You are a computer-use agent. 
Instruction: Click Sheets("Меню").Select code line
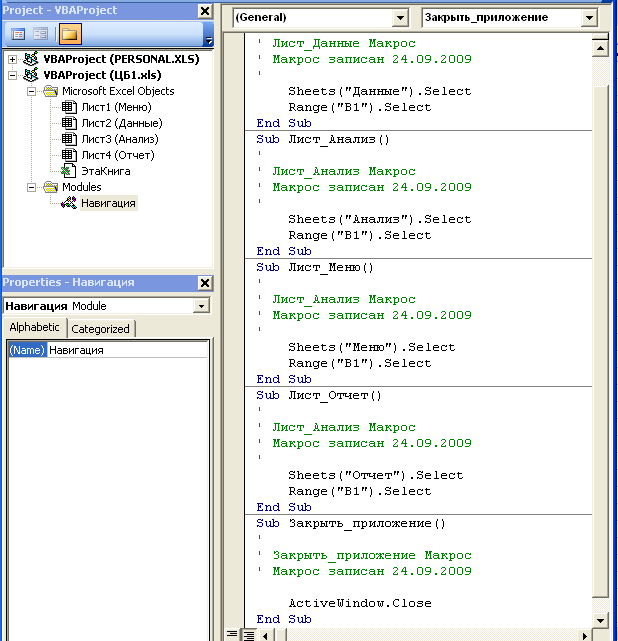pos(372,347)
